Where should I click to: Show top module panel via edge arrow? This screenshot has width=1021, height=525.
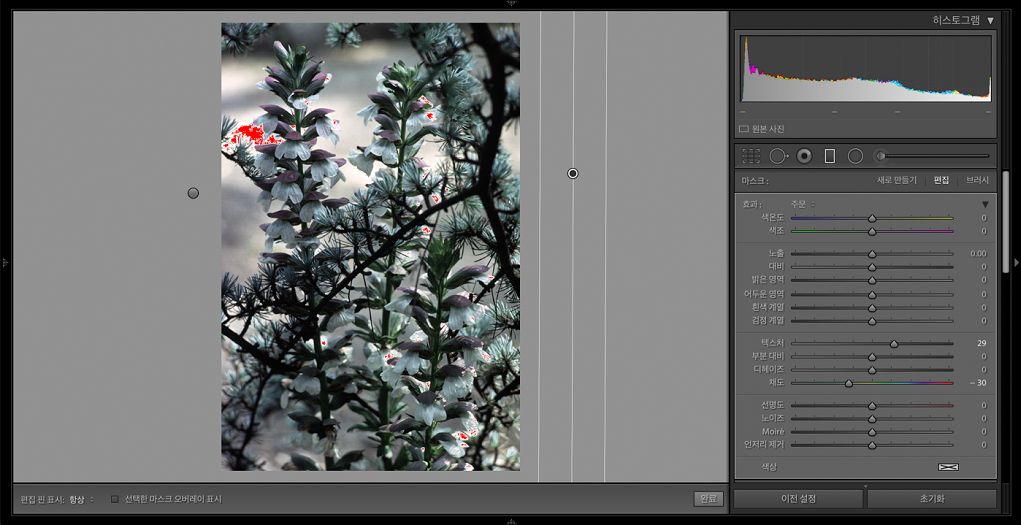(x=511, y=3)
